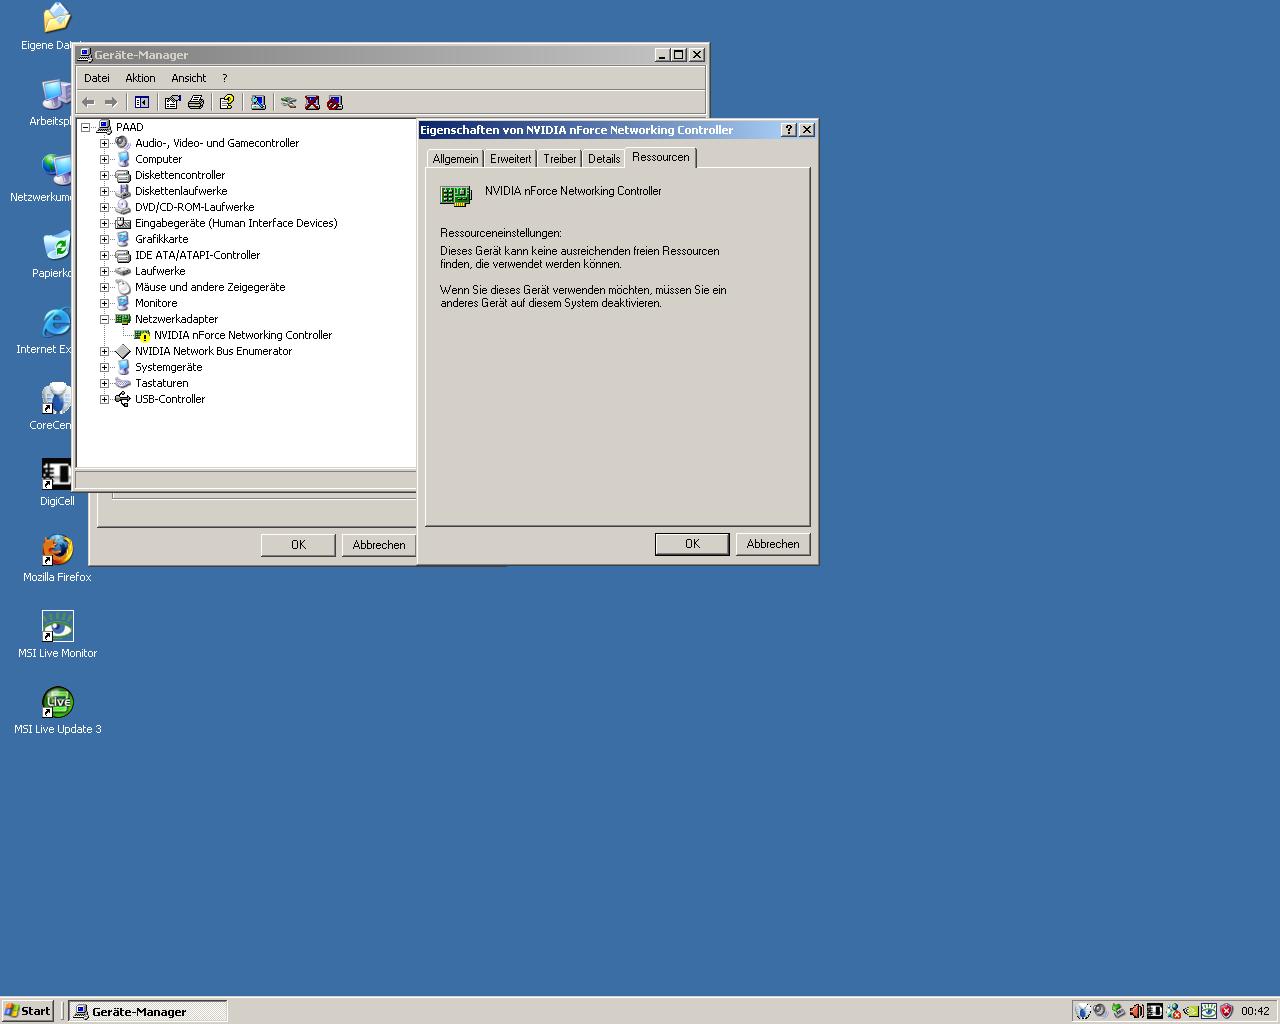Switch to the Allgemein tab
Screen dimensions: 1280x1024
(x=455, y=159)
